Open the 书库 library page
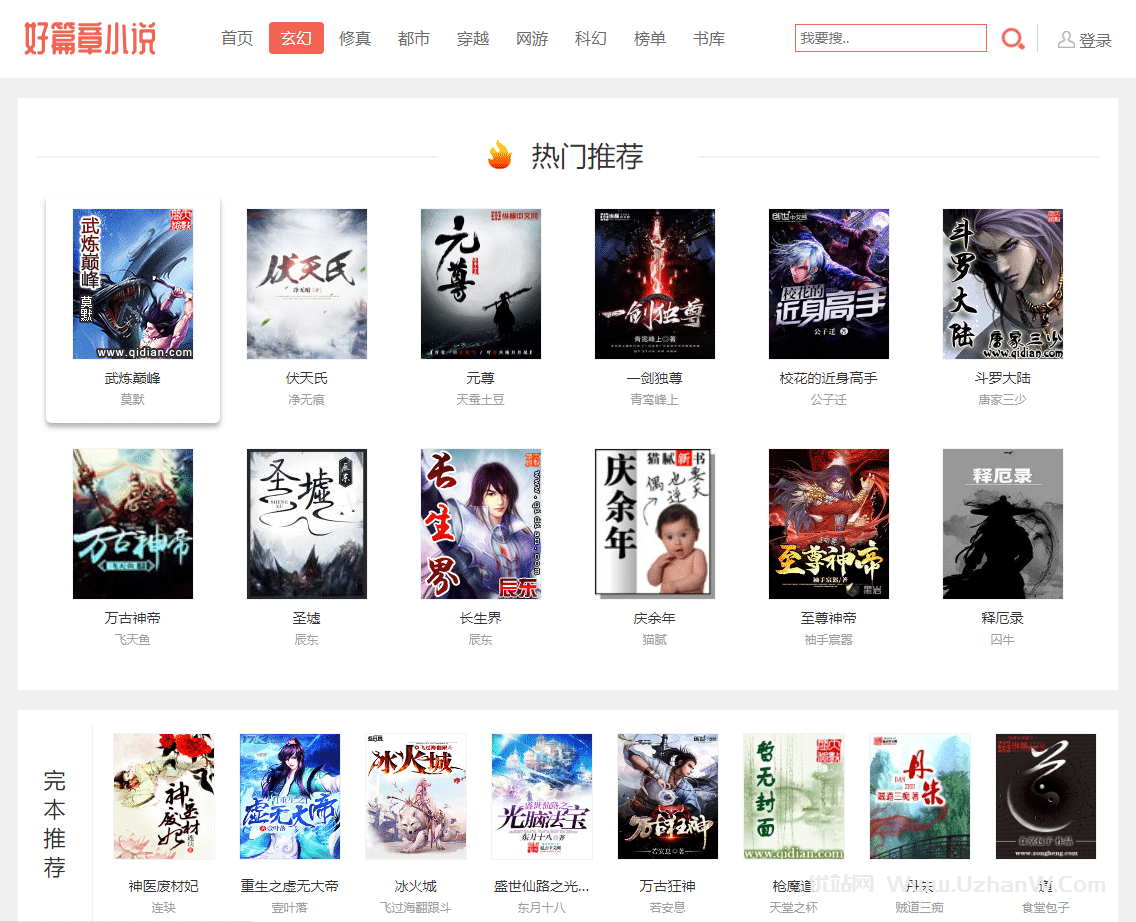 [x=709, y=38]
